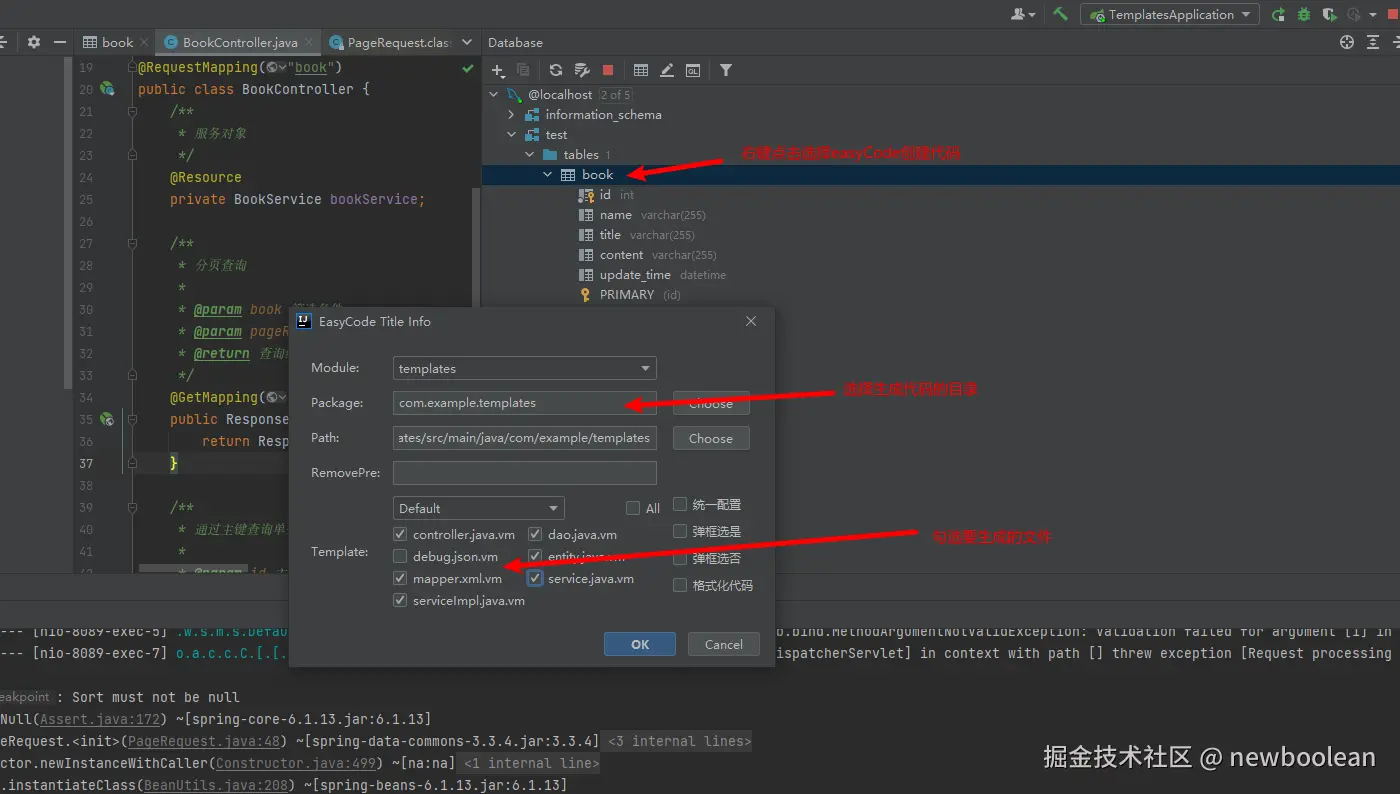Click Choose button next to Package field
Viewport: 1400px width, 794px height.
(711, 403)
